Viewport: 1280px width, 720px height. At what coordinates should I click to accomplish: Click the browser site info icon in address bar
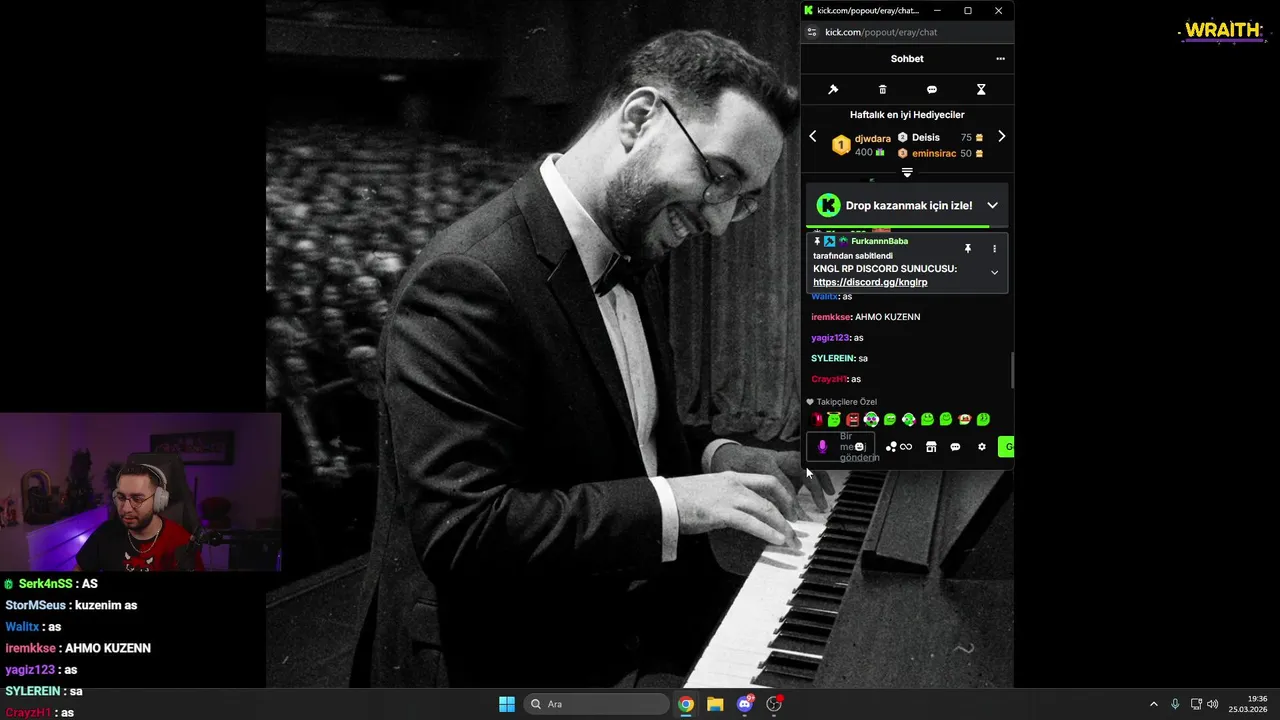pyautogui.click(x=812, y=32)
